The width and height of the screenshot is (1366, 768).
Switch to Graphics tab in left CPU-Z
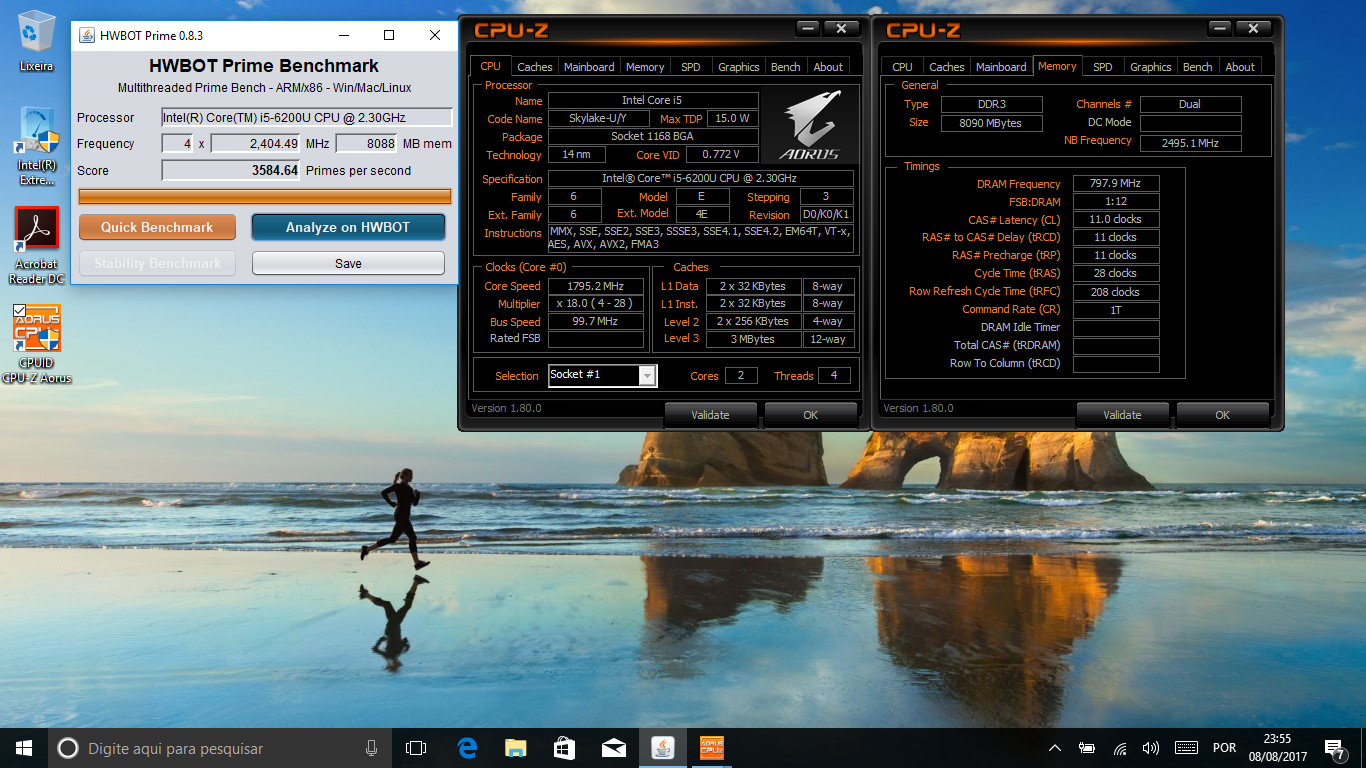739,67
